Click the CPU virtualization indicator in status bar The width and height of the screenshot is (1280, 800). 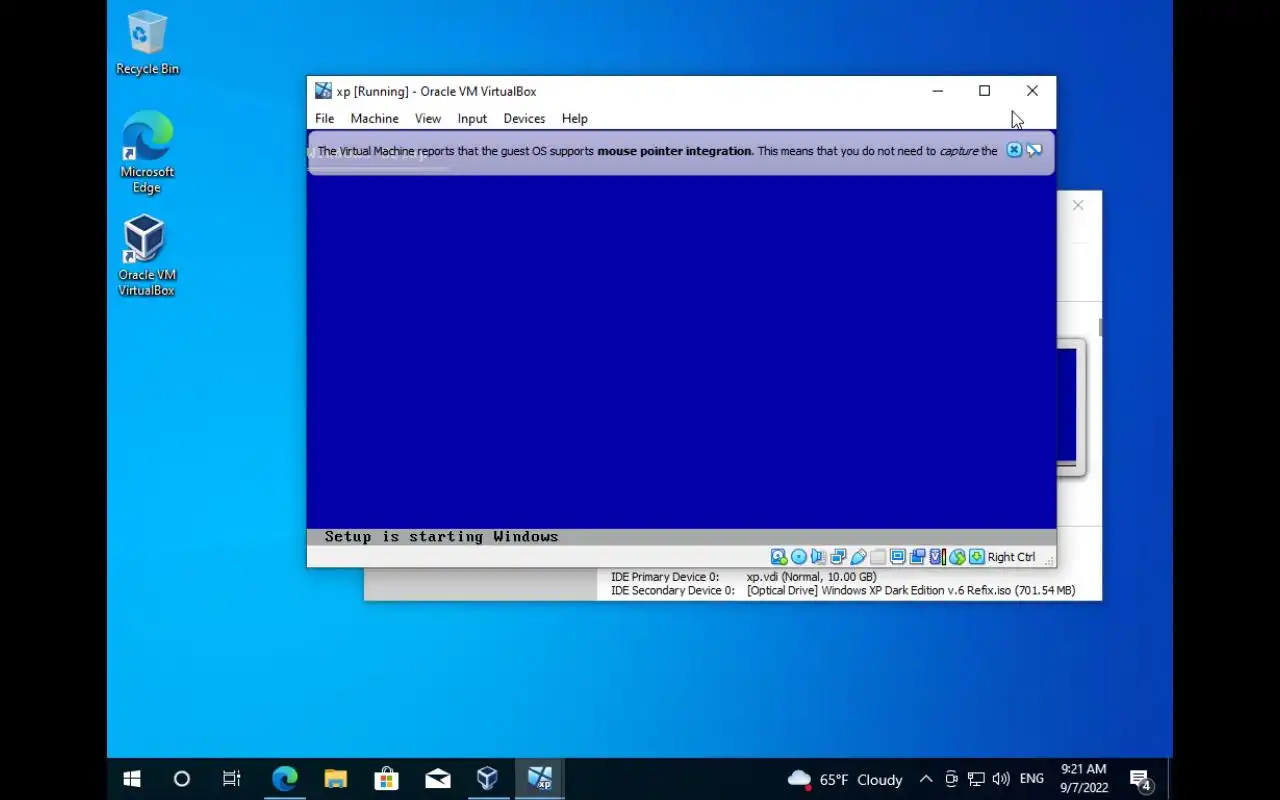click(x=937, y=557)
